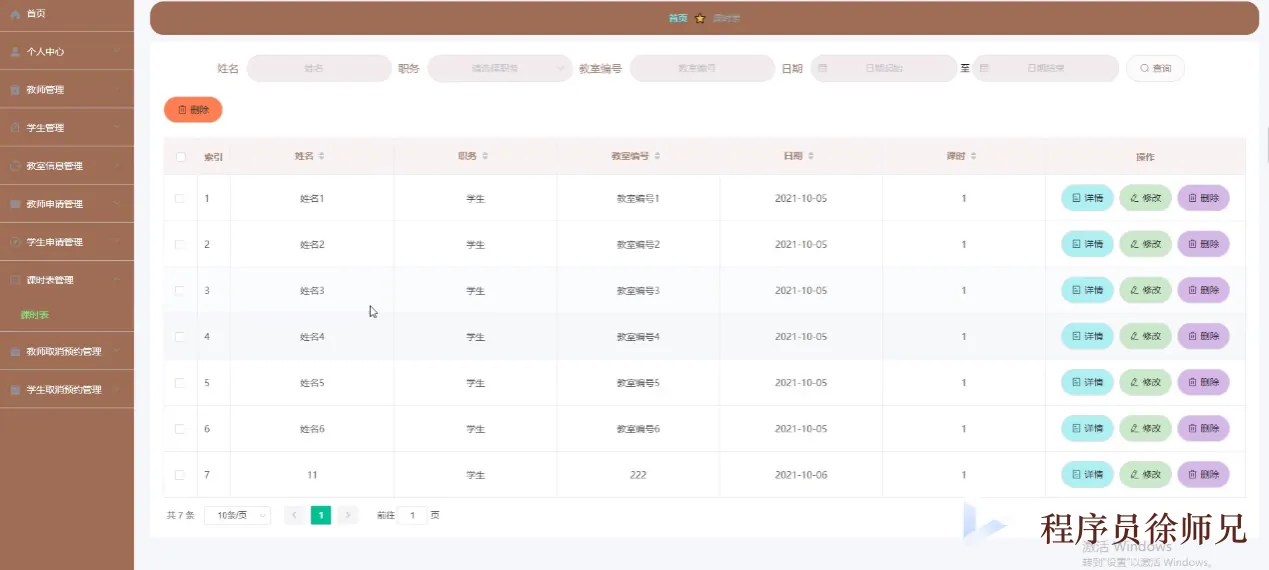Check the checkbox for row 姓名6
The image size is (1269, 570).
[180, 428]
